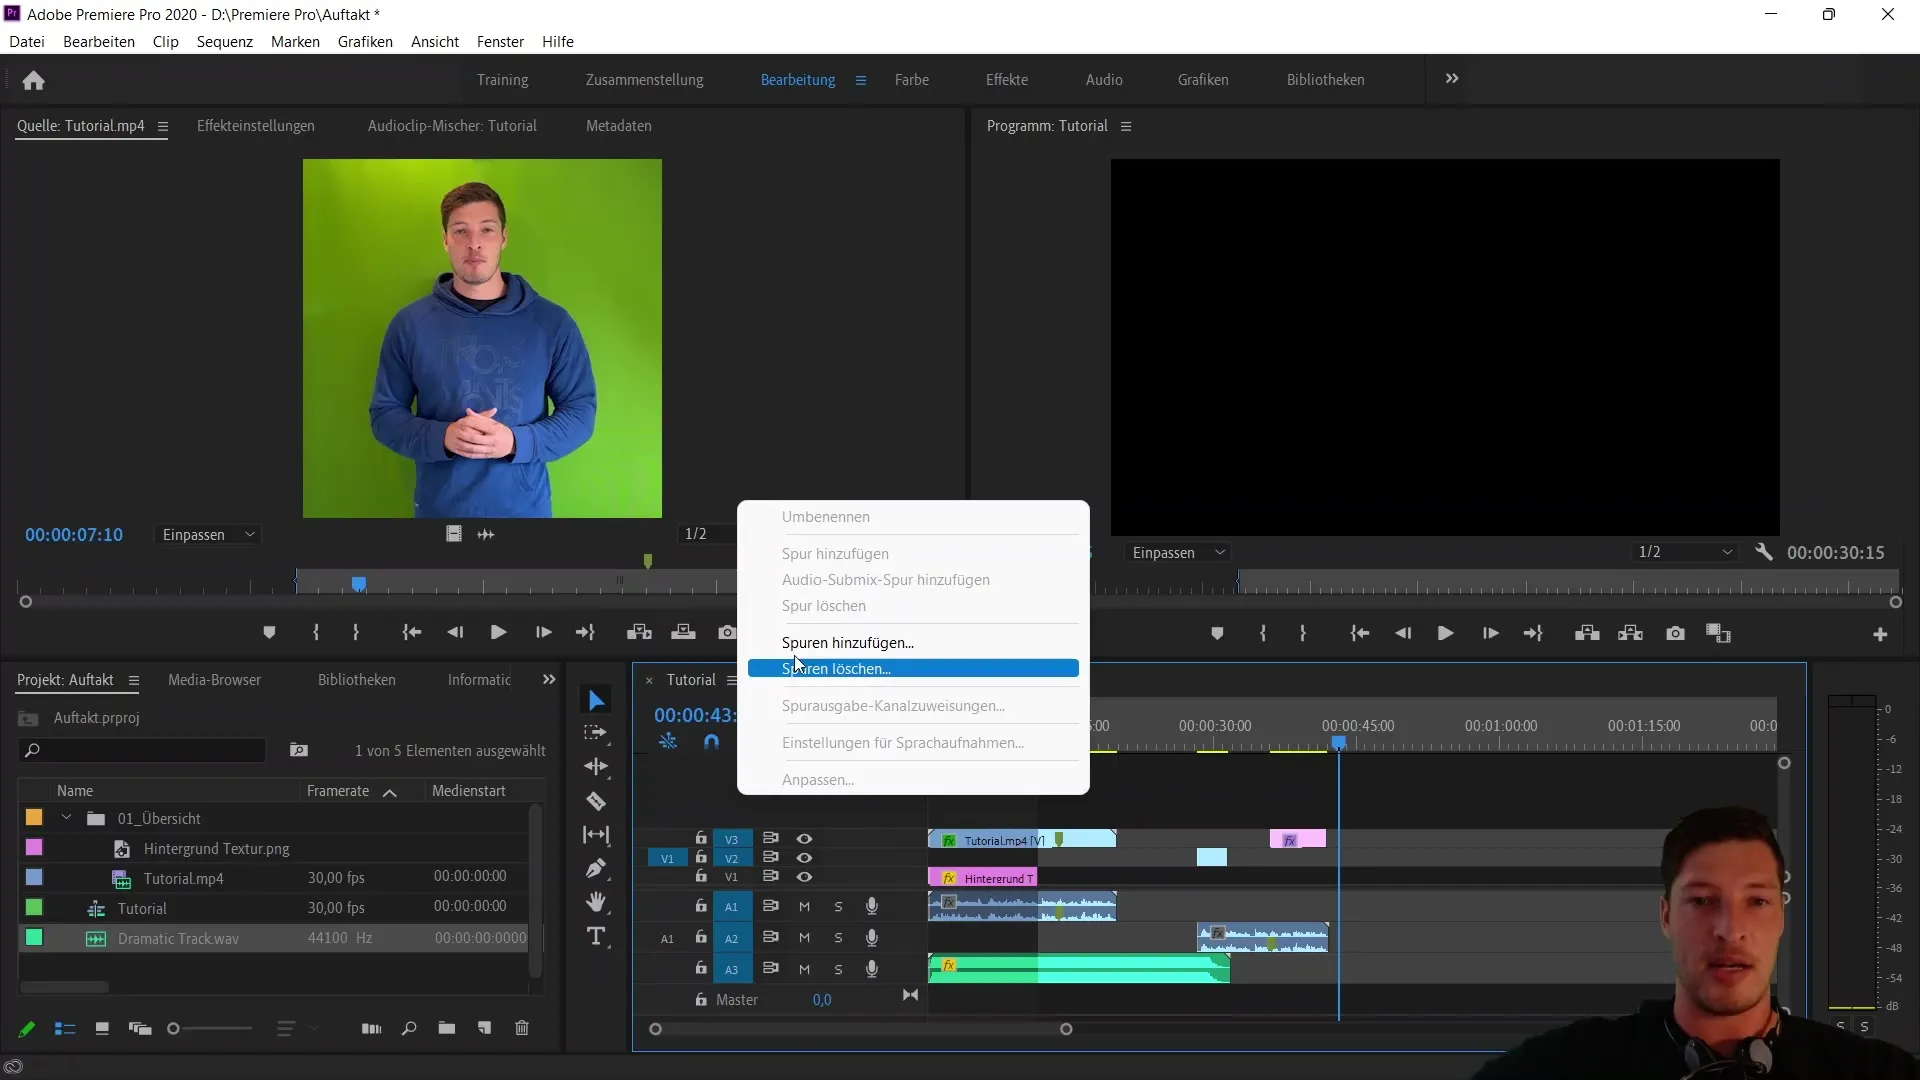This screenshot has width=1920, height=1080.
Task: Select the Ripple Edit tool
Action: (596, 767)
